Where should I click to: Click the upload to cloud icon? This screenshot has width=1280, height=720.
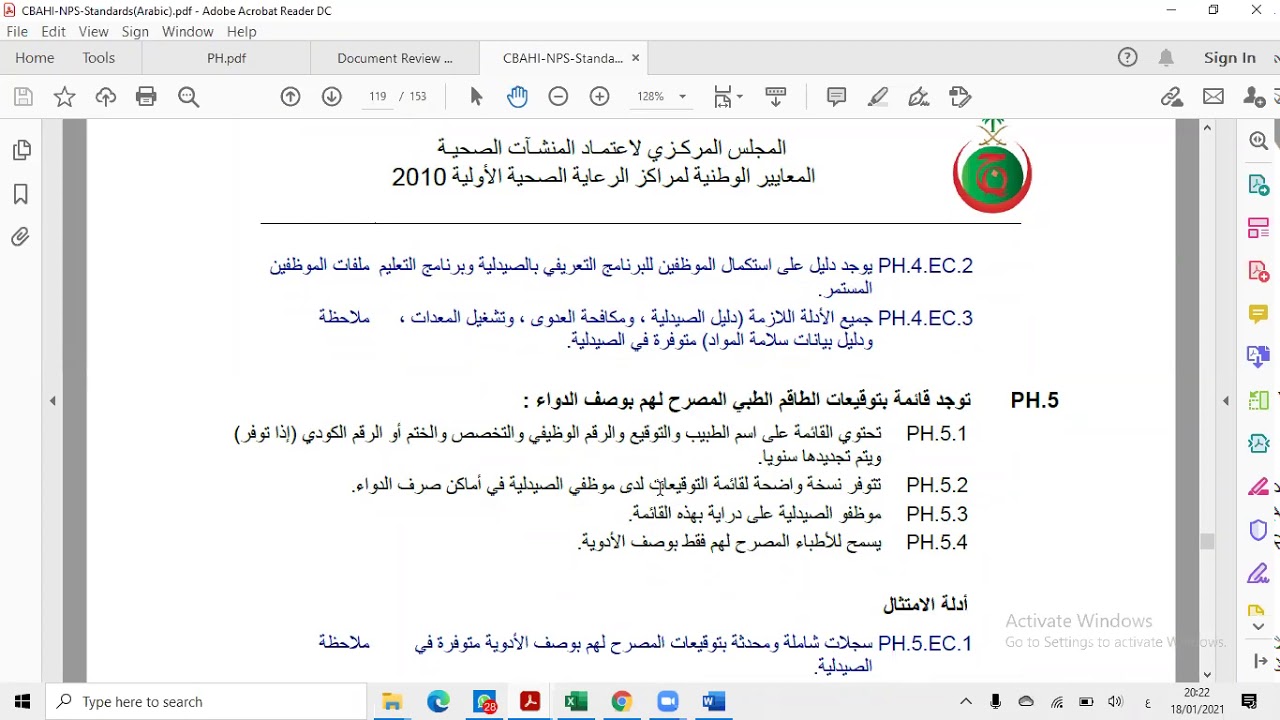pyautogui.click(x=105, y=97)
